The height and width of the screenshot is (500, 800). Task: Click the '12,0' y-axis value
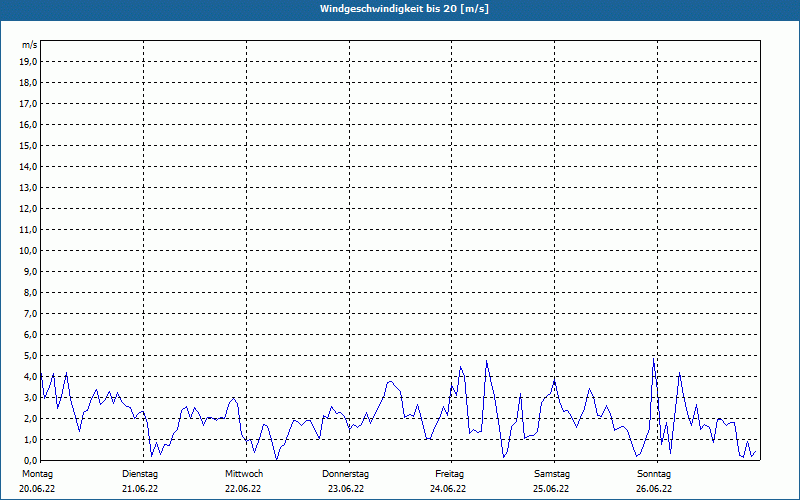click(29, 209)
